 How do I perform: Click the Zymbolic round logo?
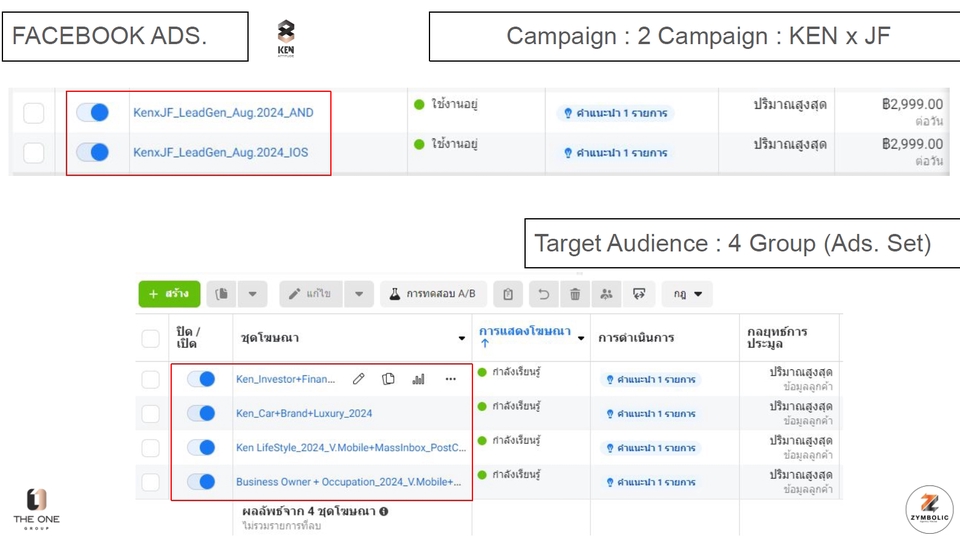coord(929,509)
